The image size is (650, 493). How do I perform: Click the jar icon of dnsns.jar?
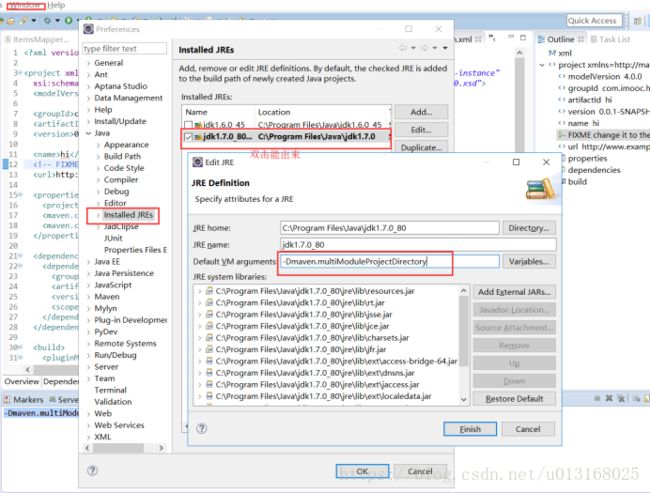(209, 372)
